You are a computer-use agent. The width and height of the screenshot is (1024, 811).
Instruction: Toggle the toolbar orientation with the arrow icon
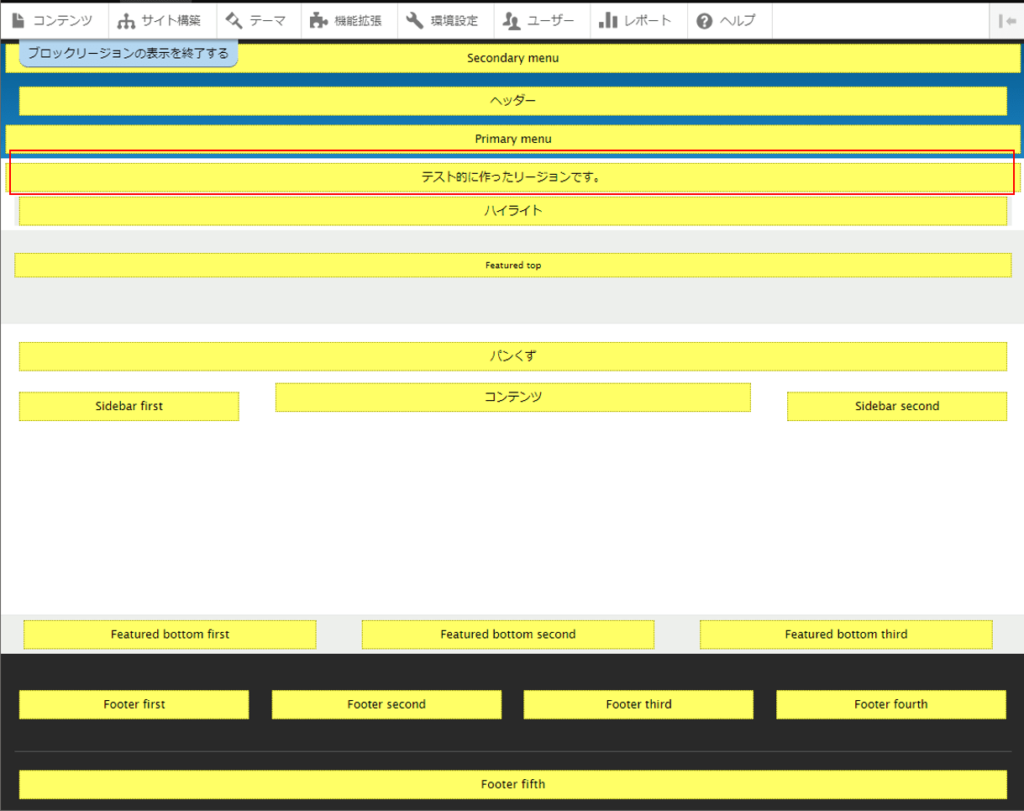point(1006,20)
